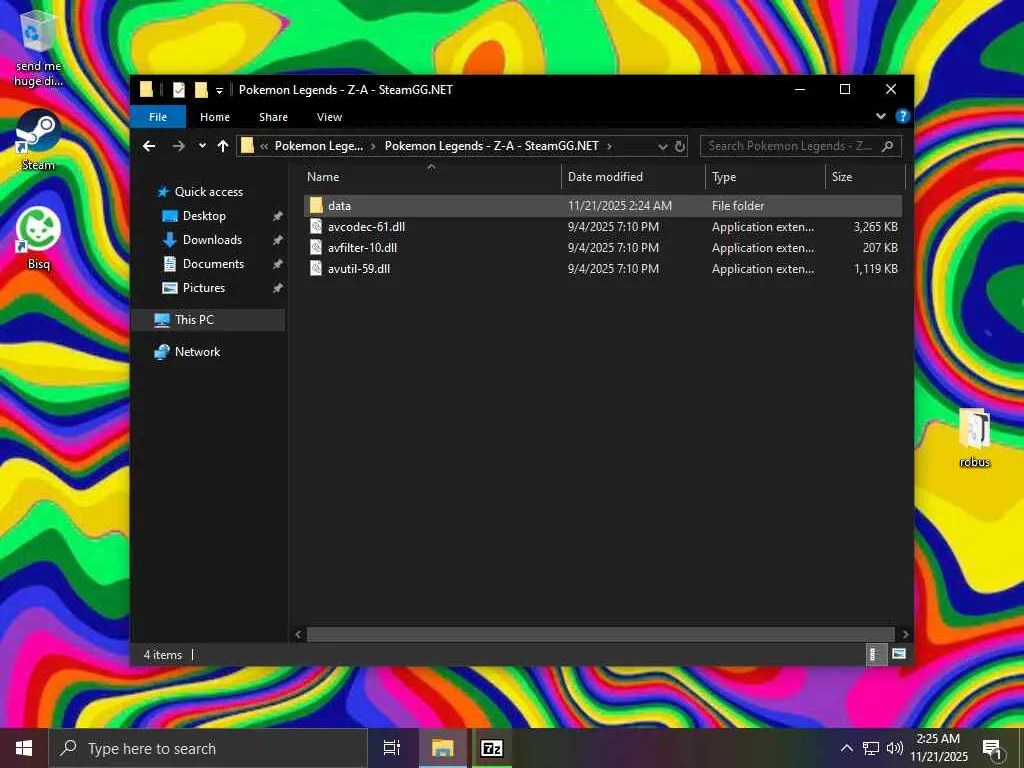The height and width of the screenshot is (768, 1024).
Task: Click the pin icon beside Downloads
Action: pyautogui.click(x=278, y=240)
